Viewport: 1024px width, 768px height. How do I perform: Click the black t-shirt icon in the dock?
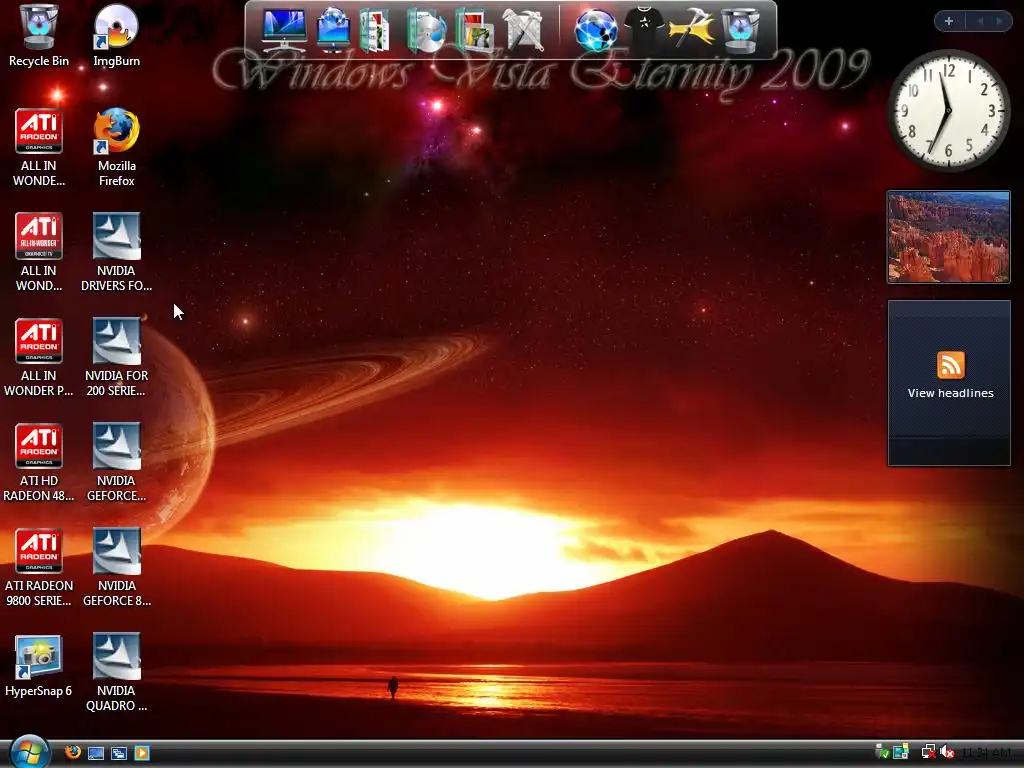(x=644, y=30)
